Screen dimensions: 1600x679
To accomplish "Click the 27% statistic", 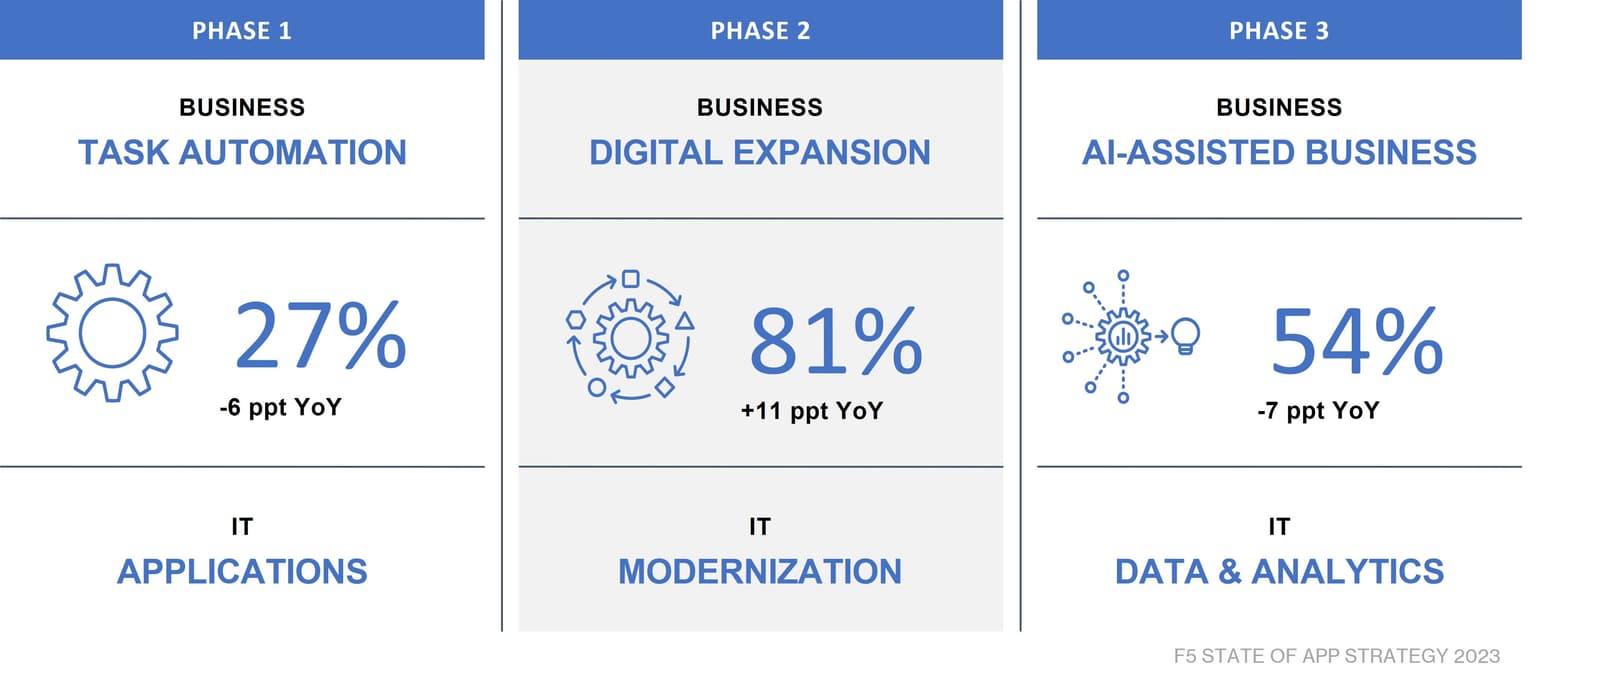I will pos(320,337).
